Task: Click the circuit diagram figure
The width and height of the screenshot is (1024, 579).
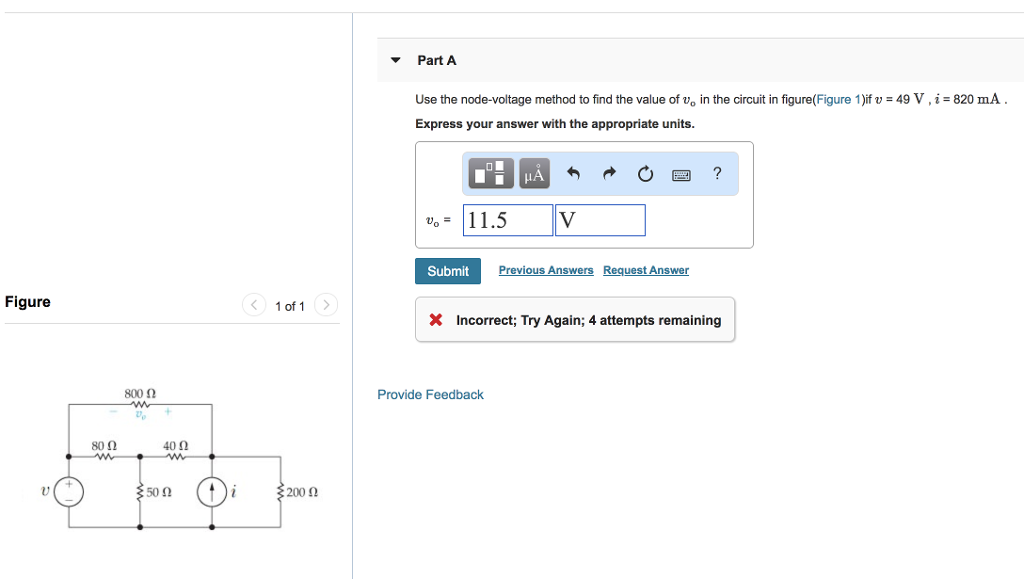Action: (180, 459)
